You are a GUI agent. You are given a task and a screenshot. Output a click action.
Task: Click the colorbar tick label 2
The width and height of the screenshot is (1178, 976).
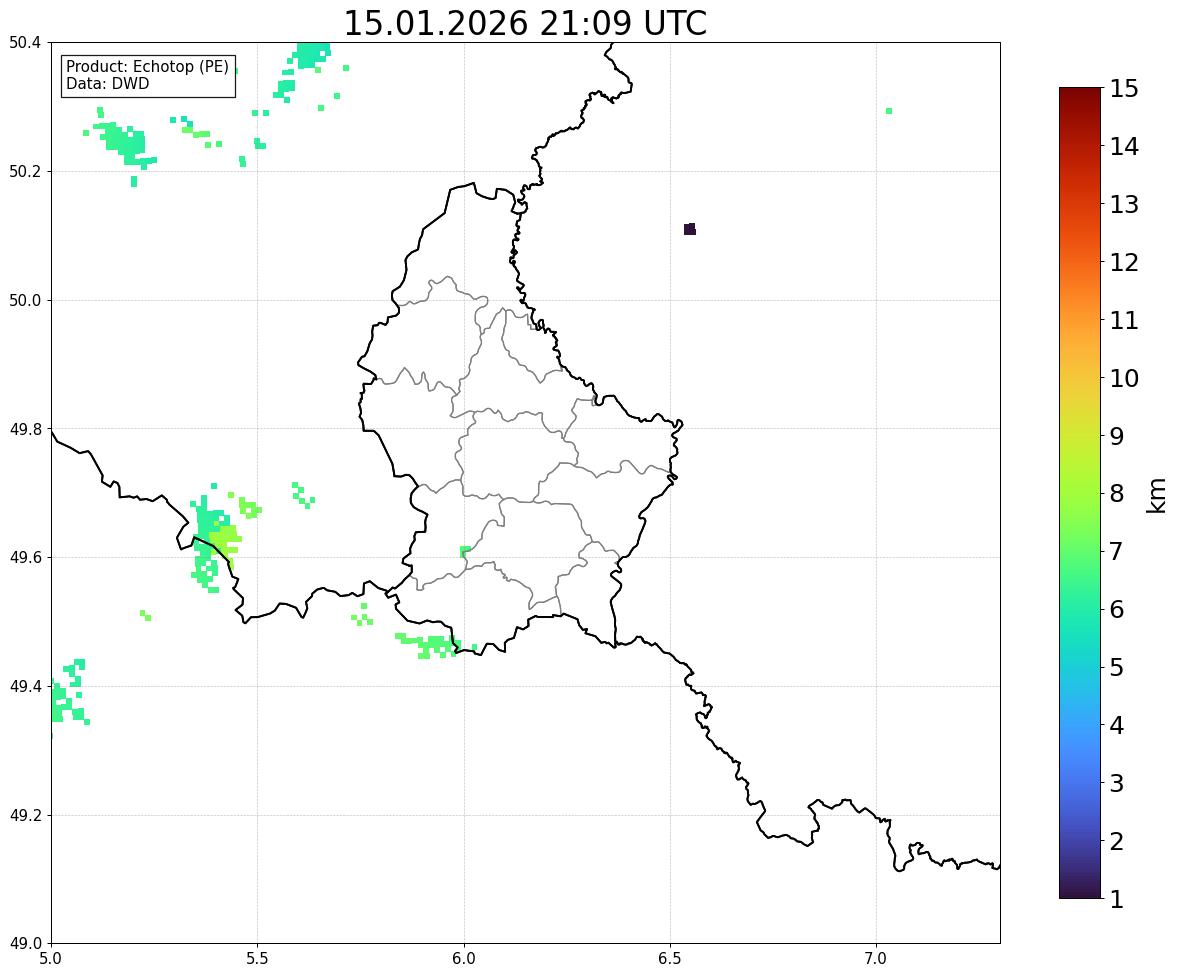[x=1117, y=841]
